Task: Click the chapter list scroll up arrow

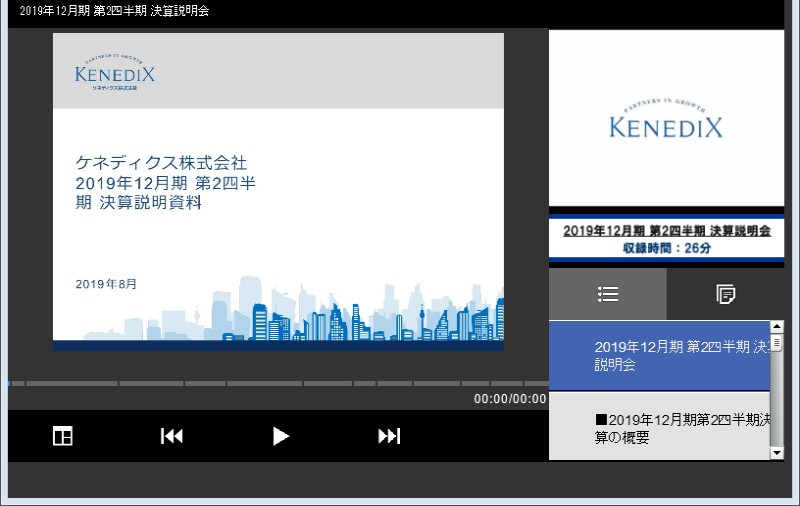Action: (777, 327)
